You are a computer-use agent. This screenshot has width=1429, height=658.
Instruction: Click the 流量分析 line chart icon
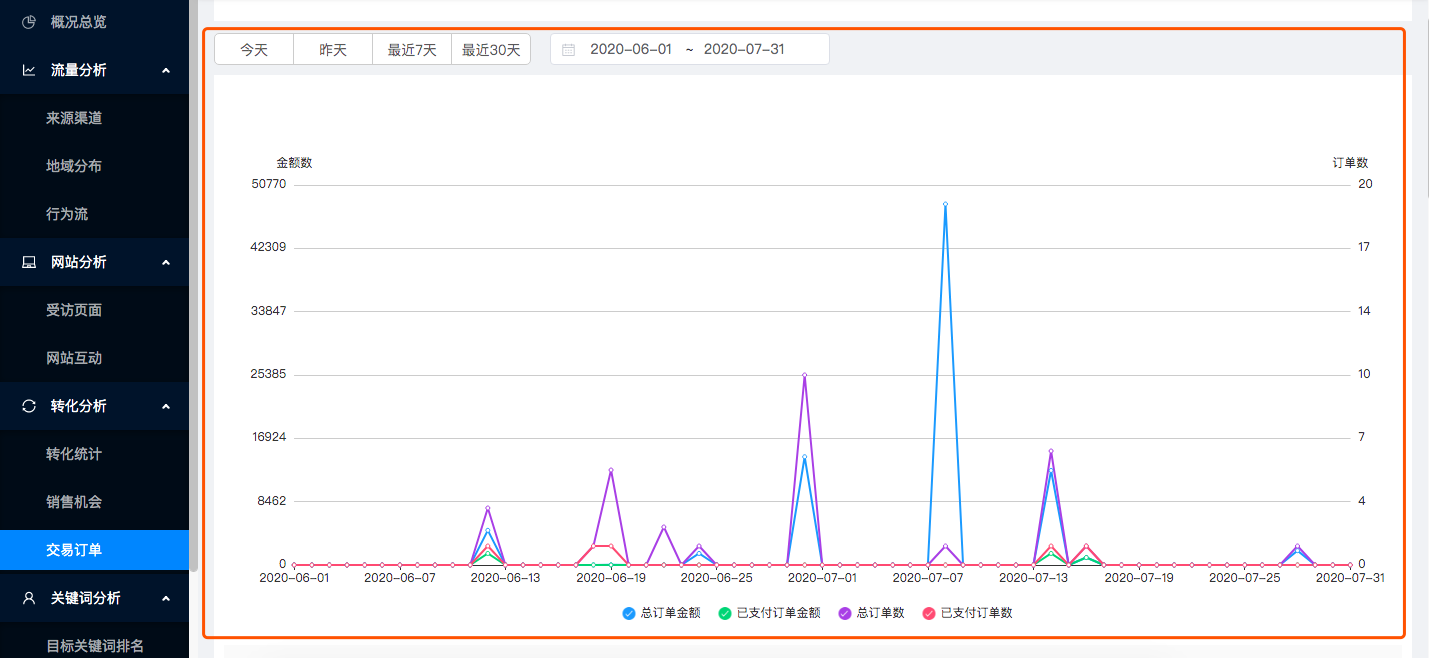click(x=29, y=70)
